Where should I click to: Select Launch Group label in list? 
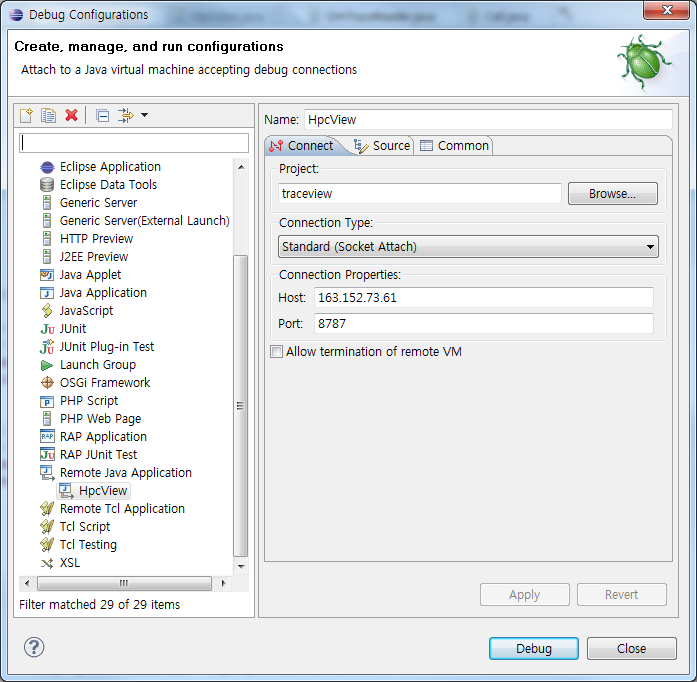98,365
